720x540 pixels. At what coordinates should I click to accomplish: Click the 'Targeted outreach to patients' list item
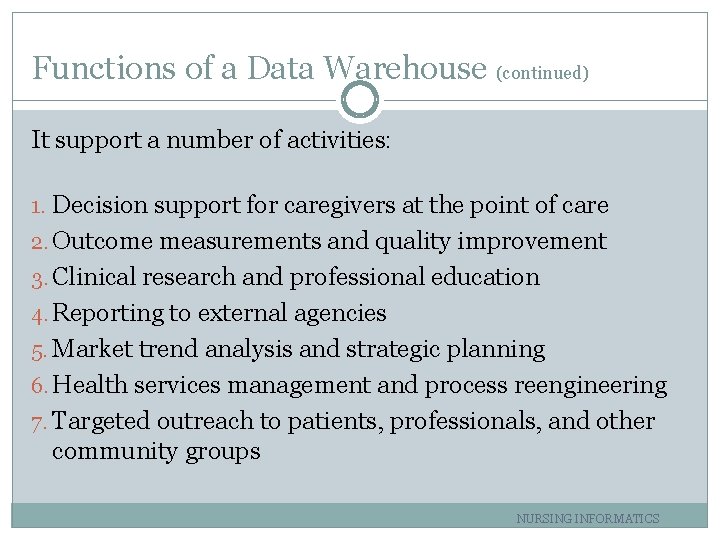pyautogui.click(x=353, y=421)
